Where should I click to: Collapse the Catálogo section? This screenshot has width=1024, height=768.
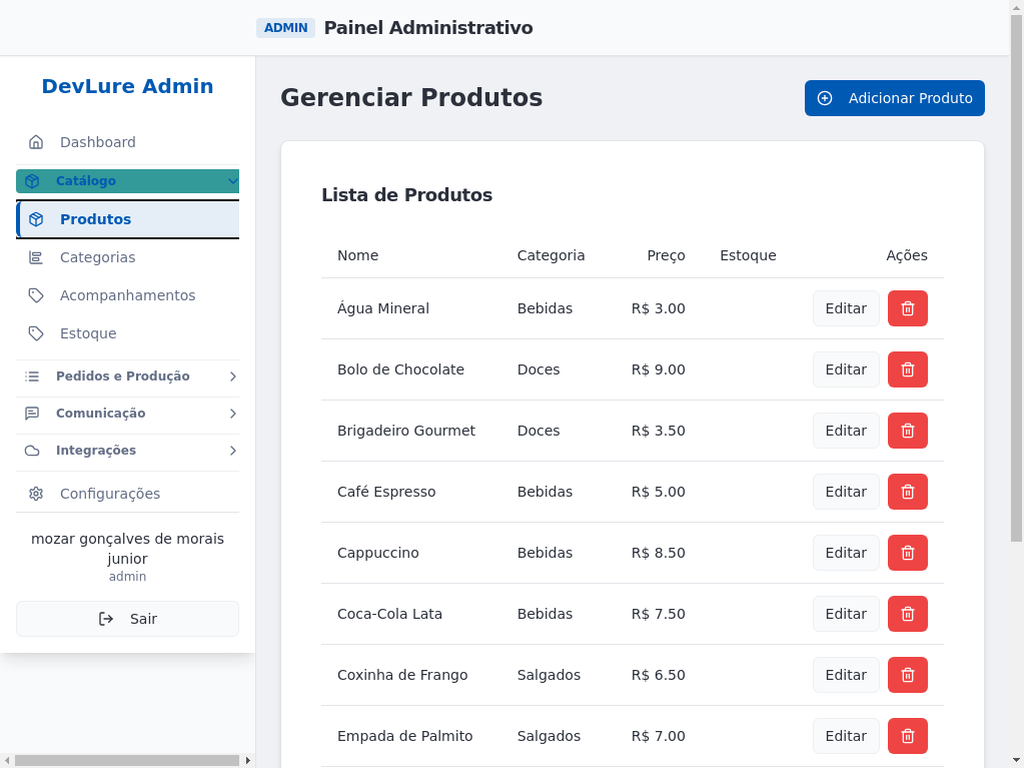[x=232, y=181]
